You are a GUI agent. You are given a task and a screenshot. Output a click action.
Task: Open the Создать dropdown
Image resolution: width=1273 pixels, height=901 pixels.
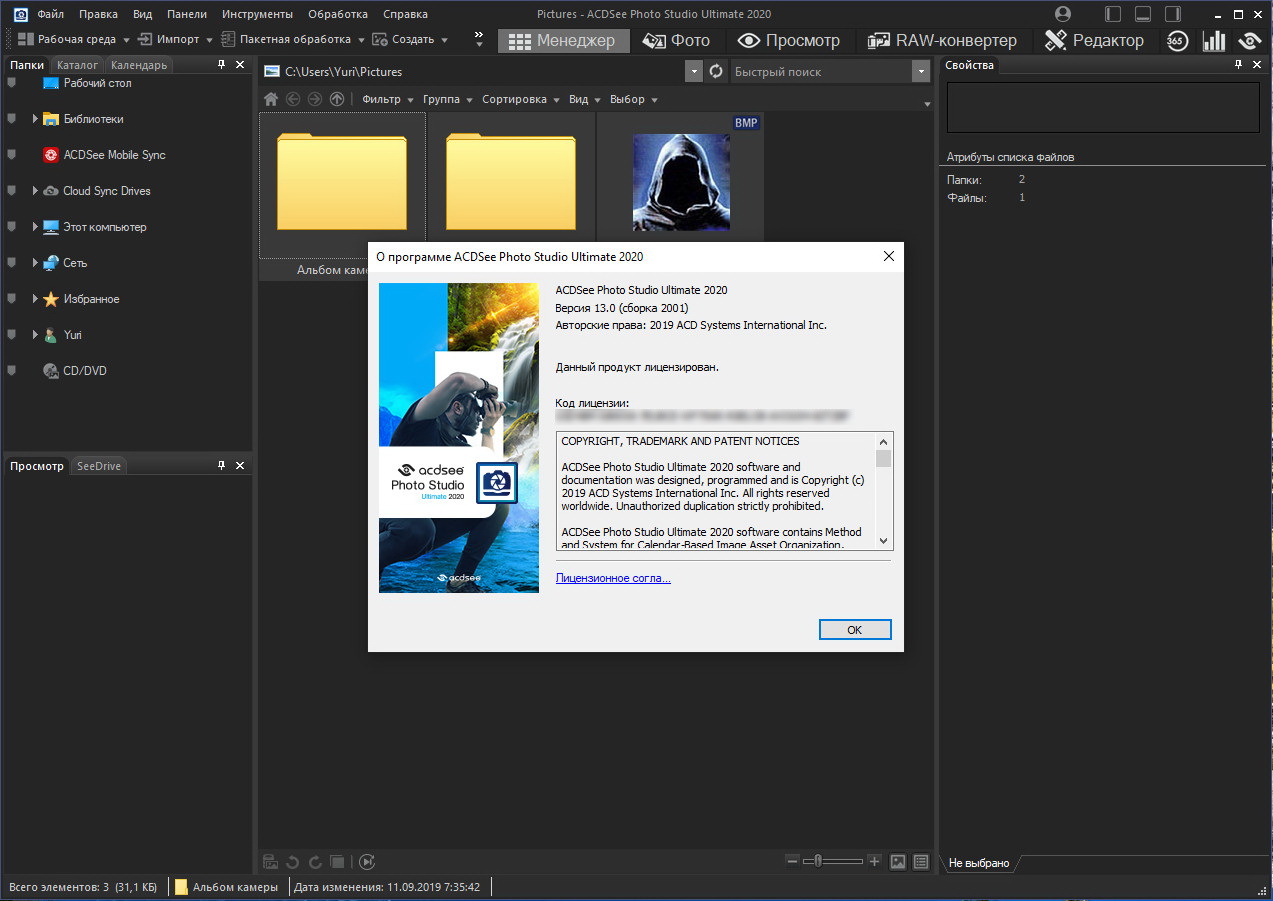point(410,39)
